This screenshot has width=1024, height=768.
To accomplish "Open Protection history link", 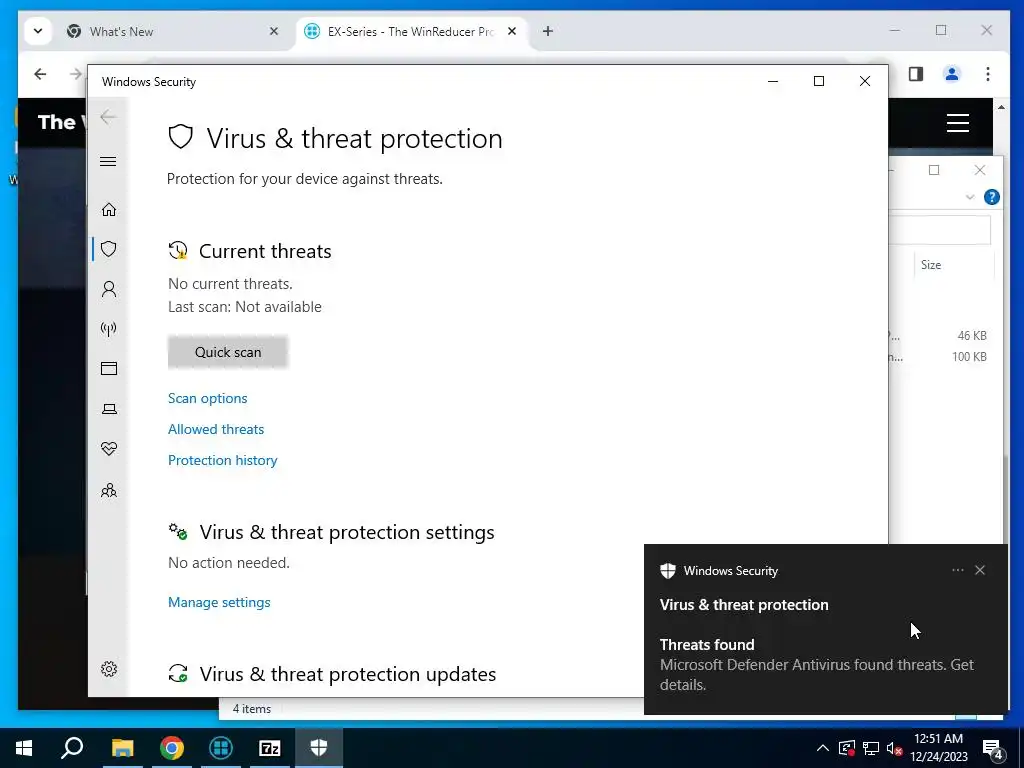I will coord(223,460).
